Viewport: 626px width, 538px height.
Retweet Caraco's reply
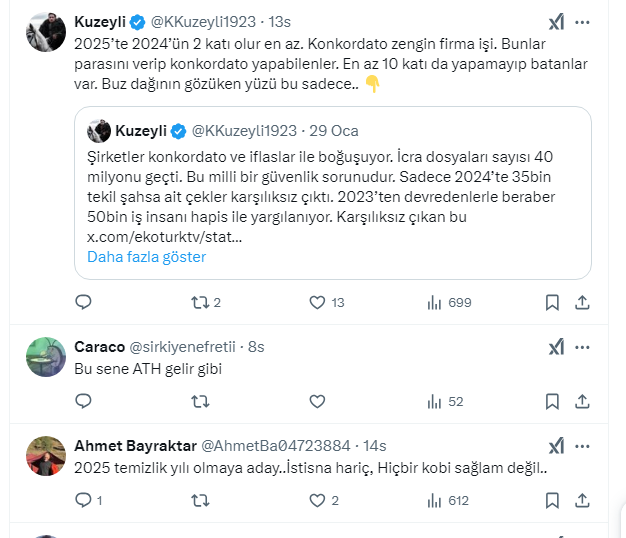coord(200,401)
